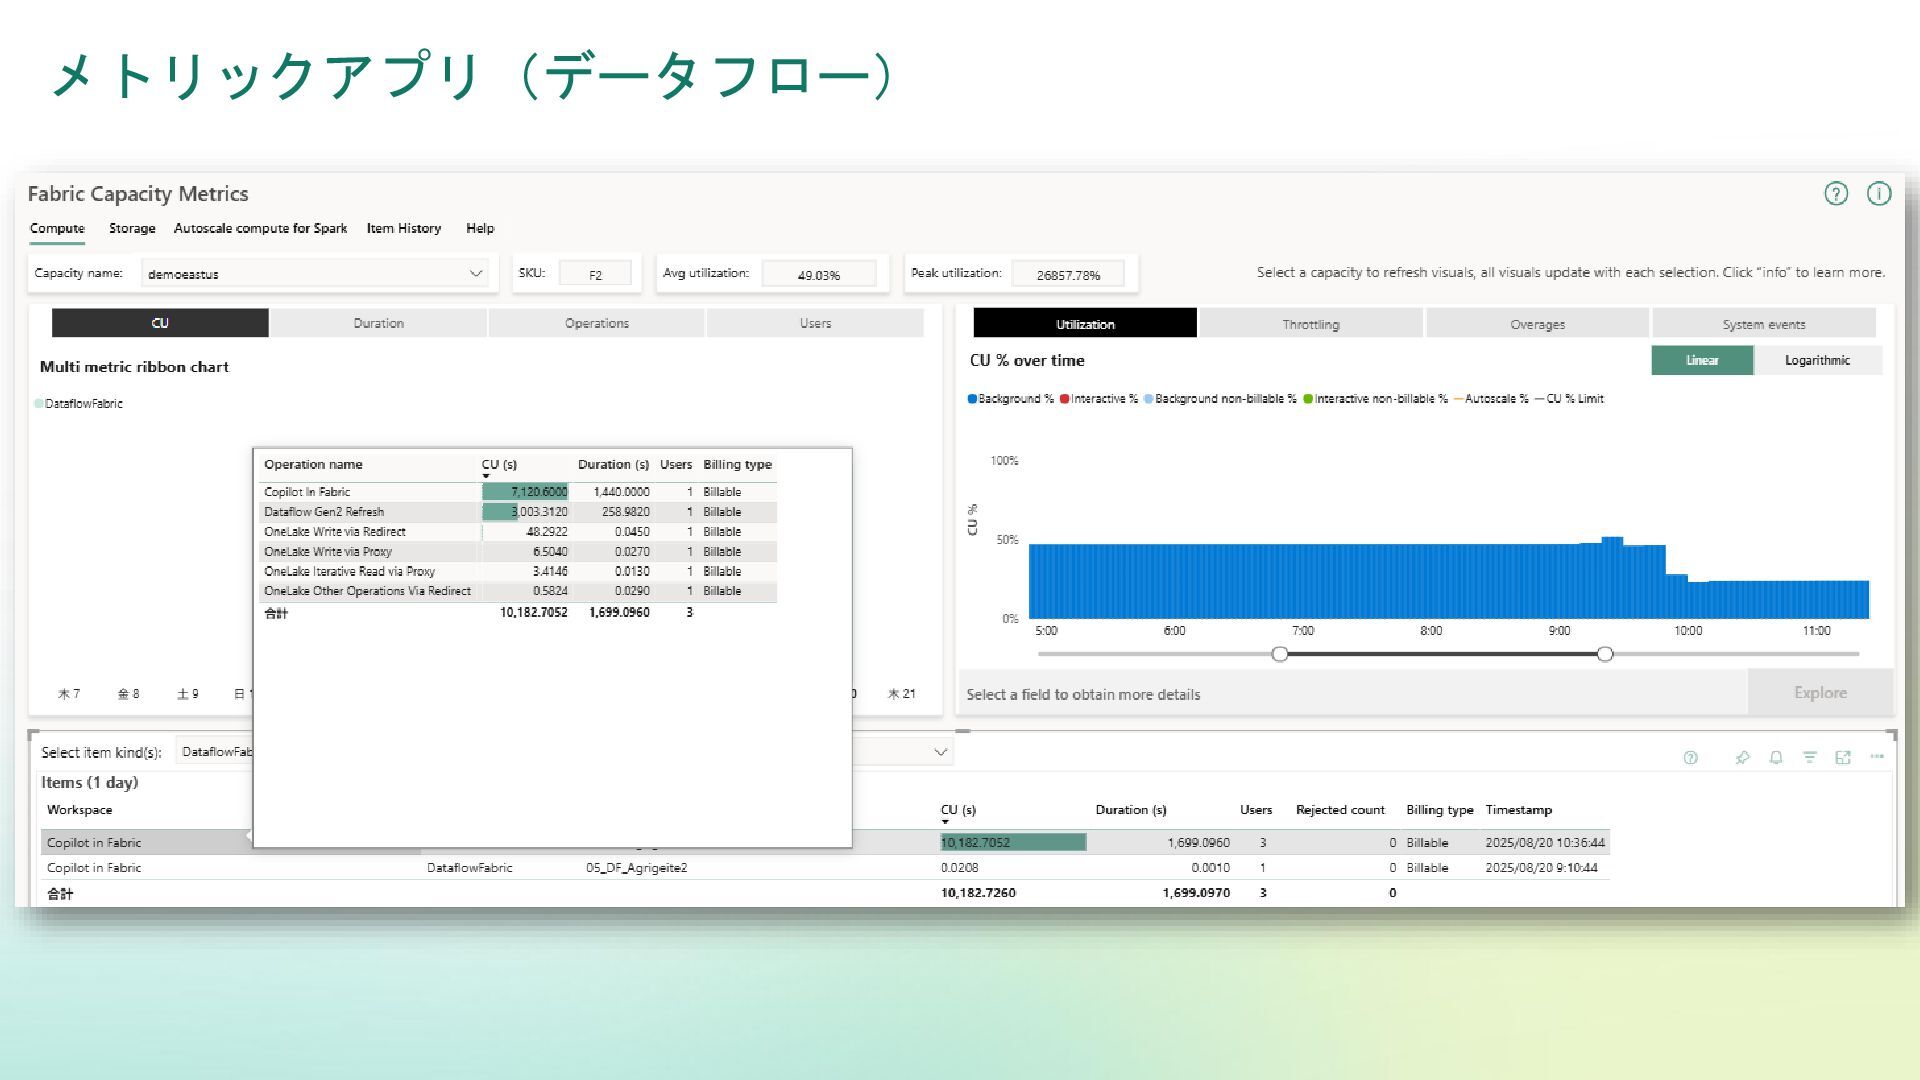Click the SKU value field F2

coord(595,275)
